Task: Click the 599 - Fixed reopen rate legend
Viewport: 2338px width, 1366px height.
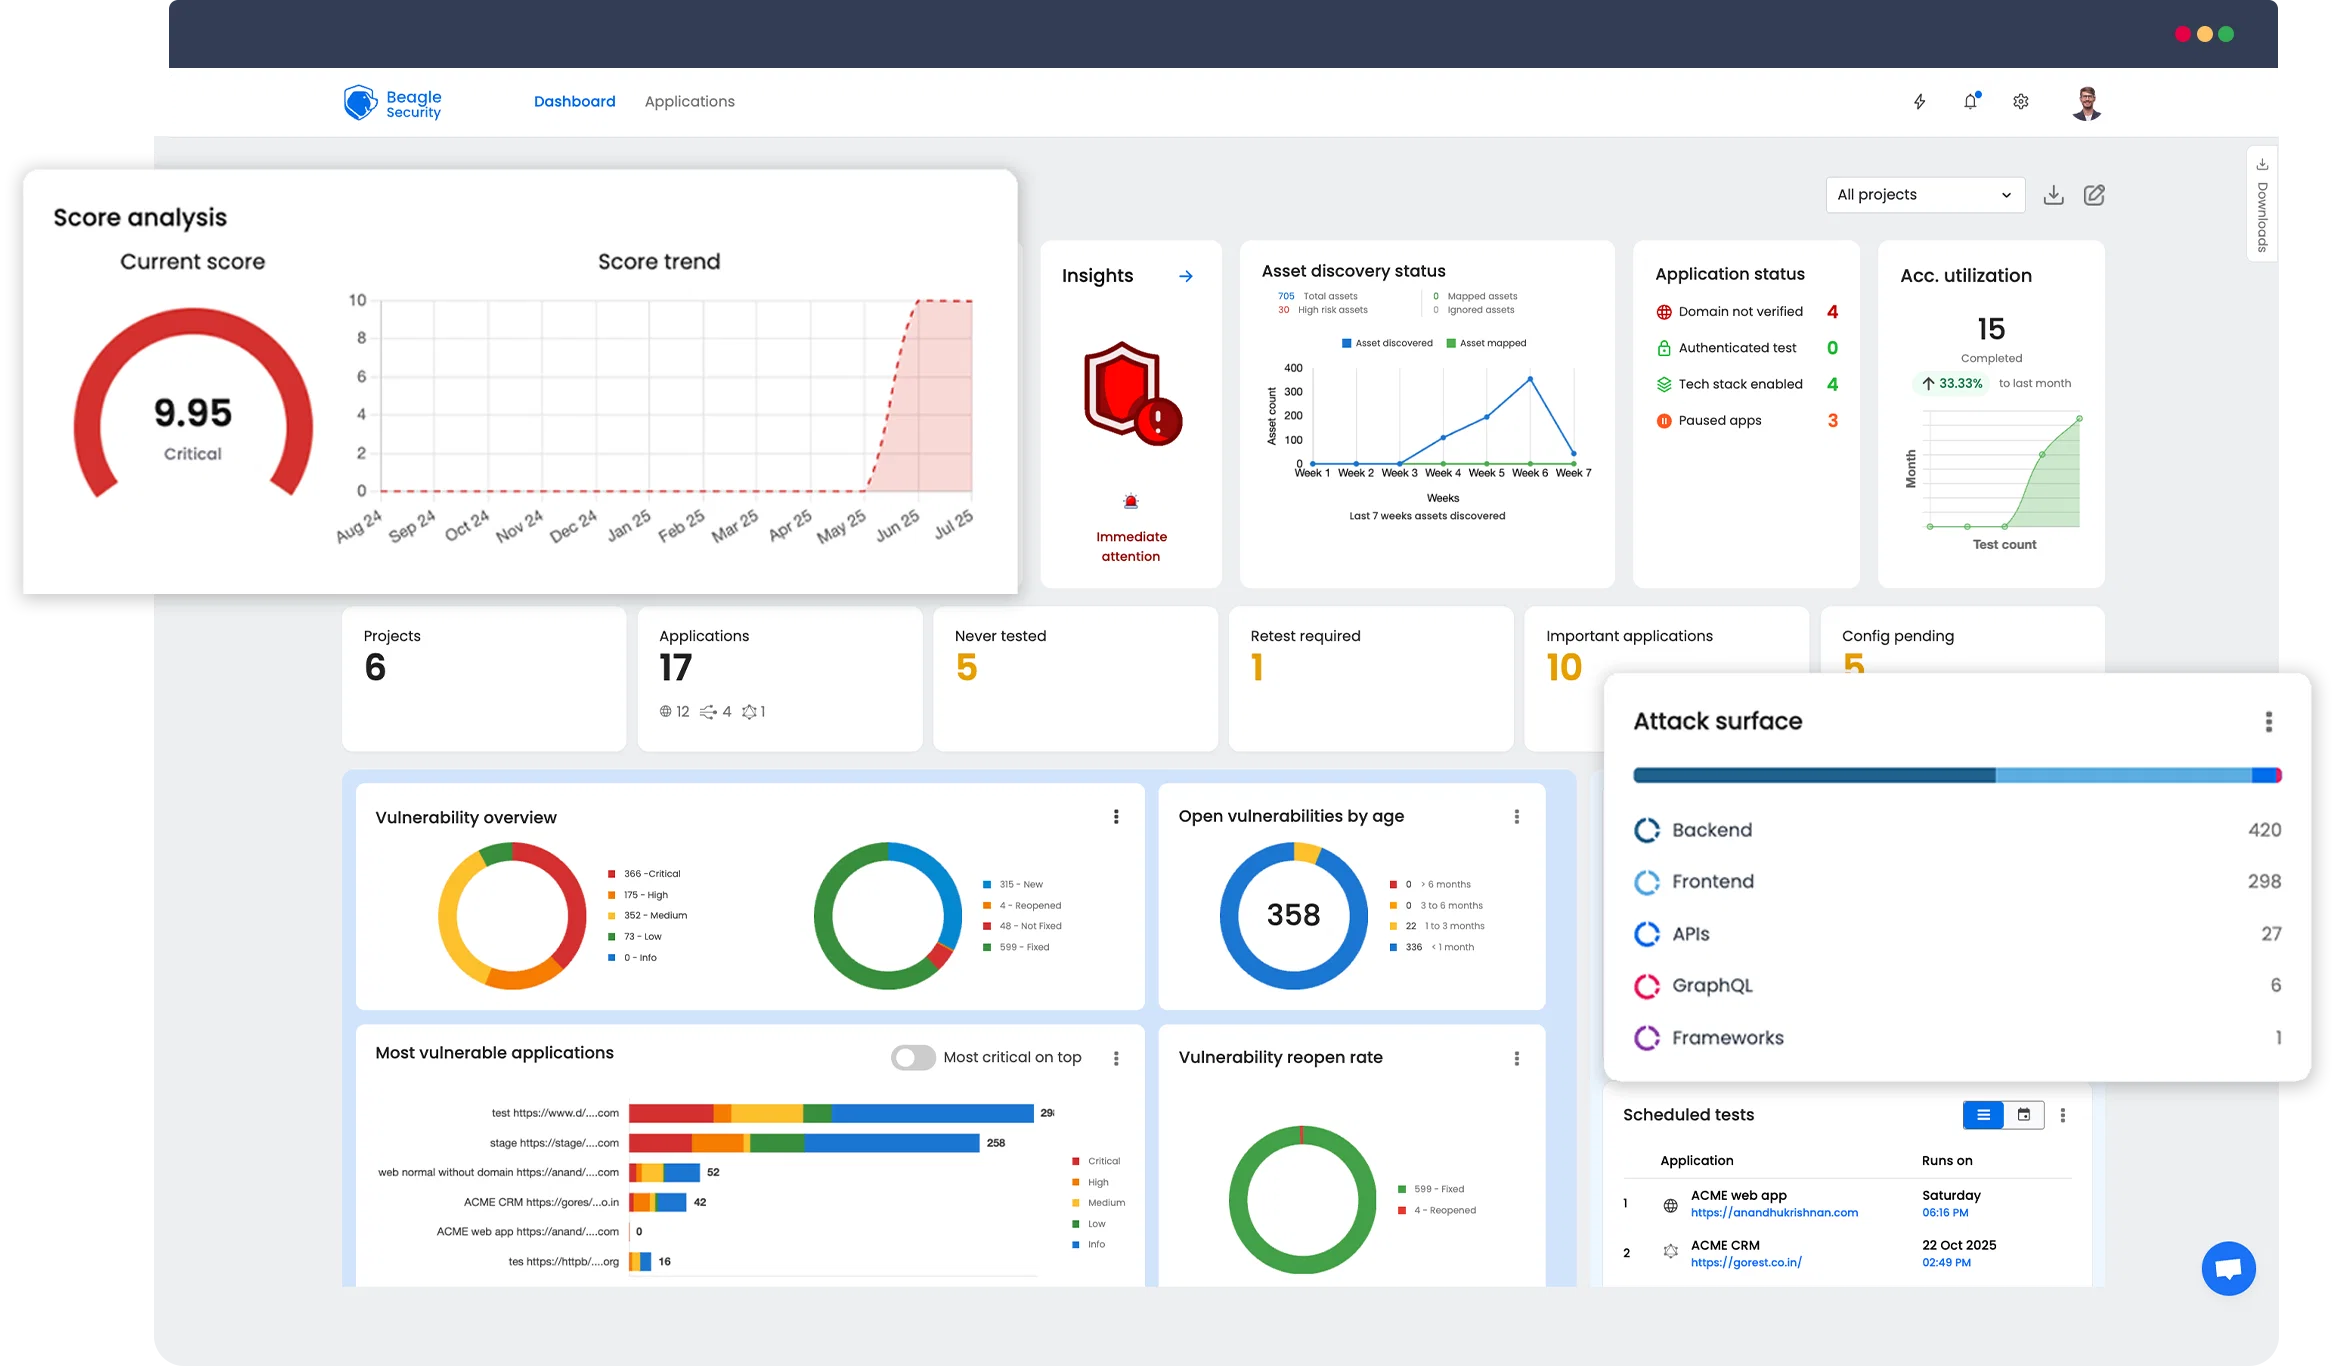Action: (1431, 1190)
